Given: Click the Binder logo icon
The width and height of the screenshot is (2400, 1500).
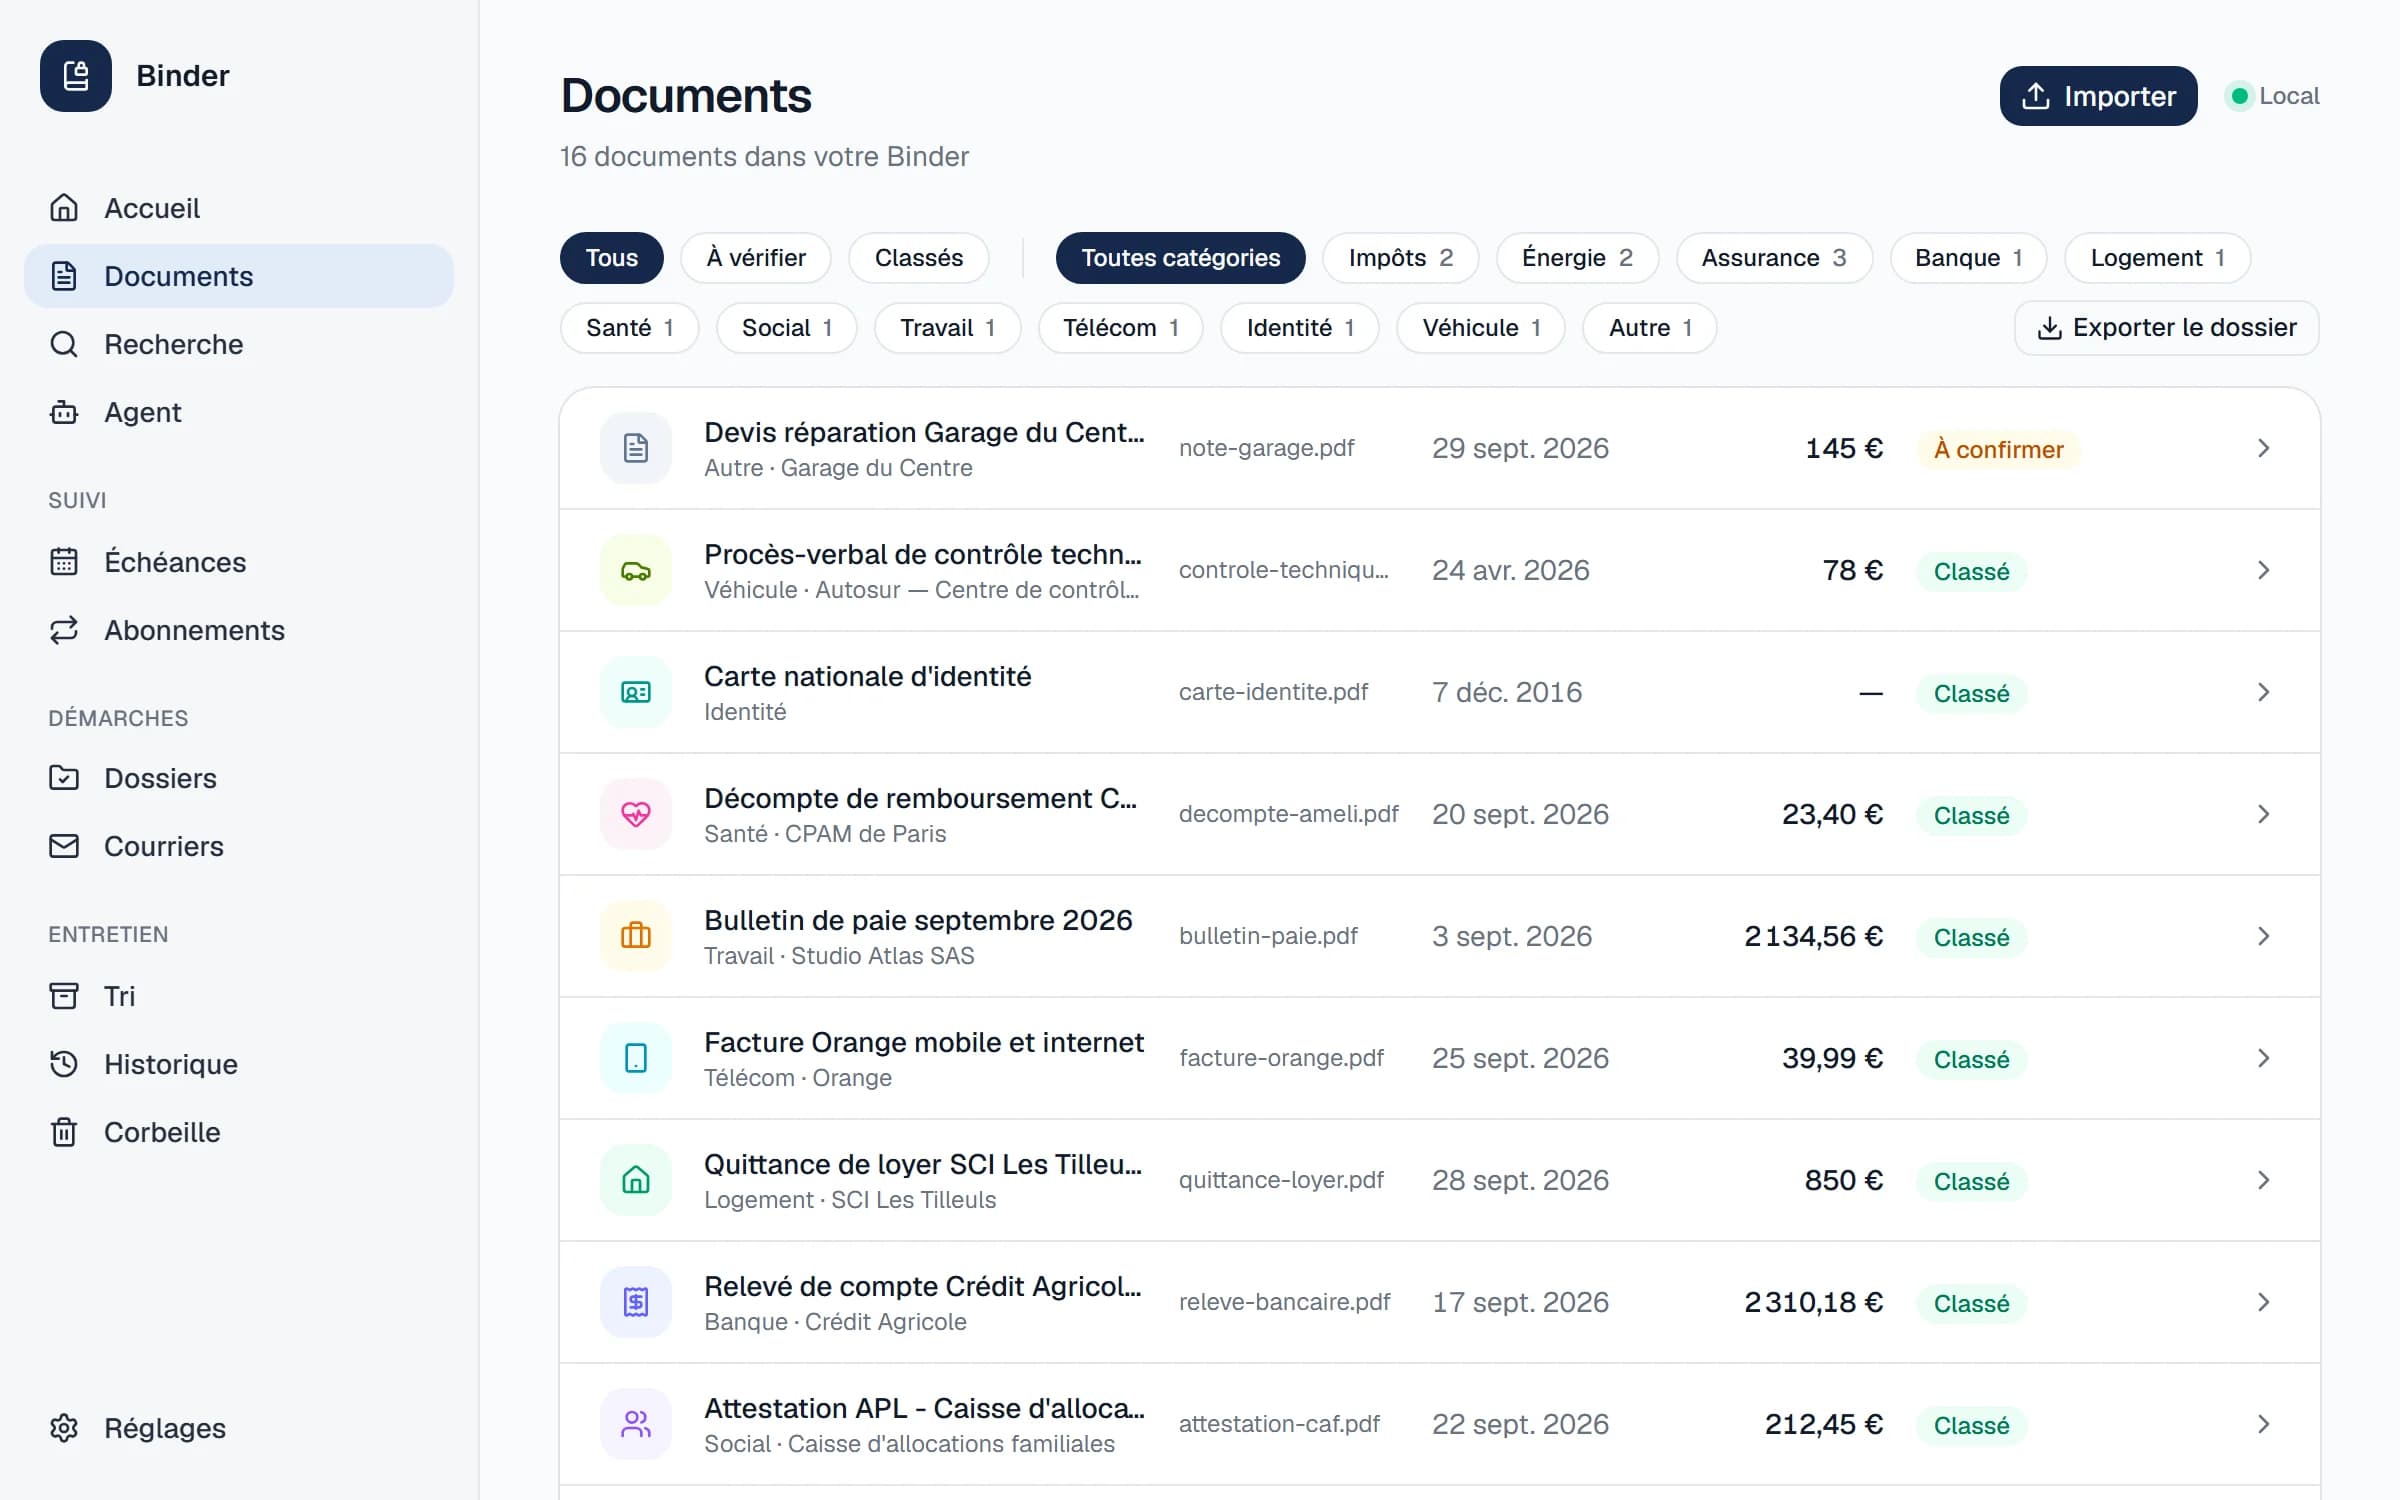Looking at the screenshot, I should [76, 76].
